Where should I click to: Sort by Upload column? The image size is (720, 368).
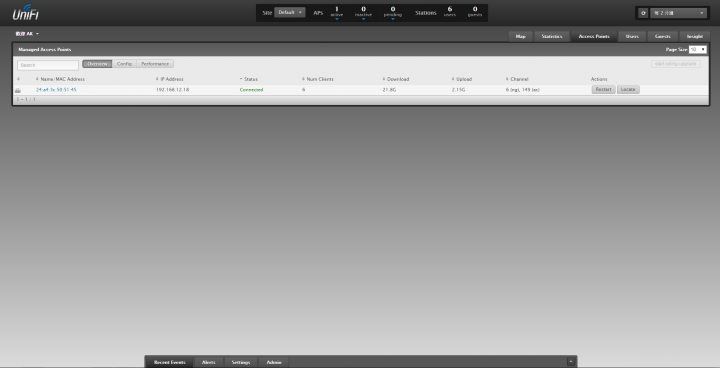tap(461, 79)
